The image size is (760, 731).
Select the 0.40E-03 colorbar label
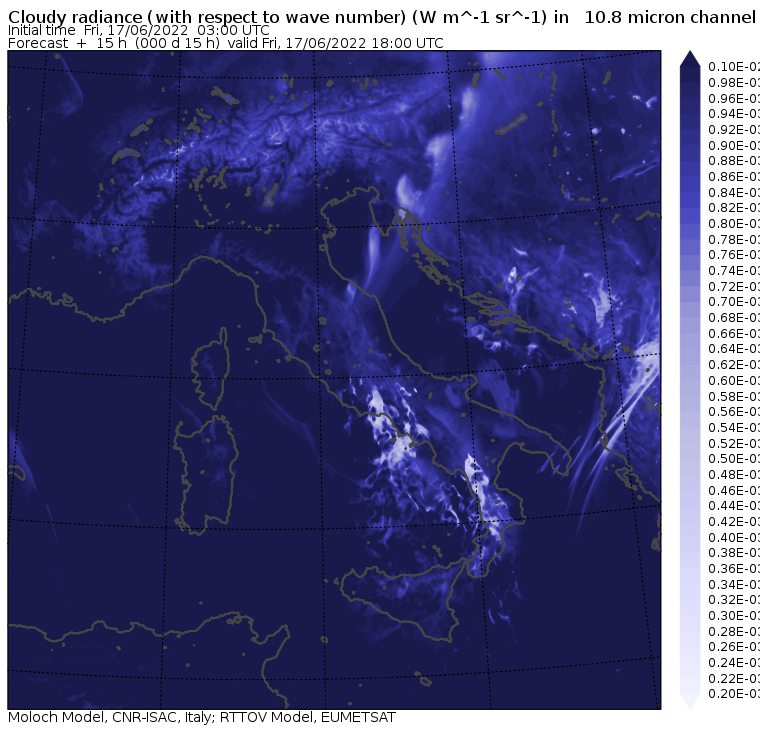pyautogui.click(x=734, y=537)
